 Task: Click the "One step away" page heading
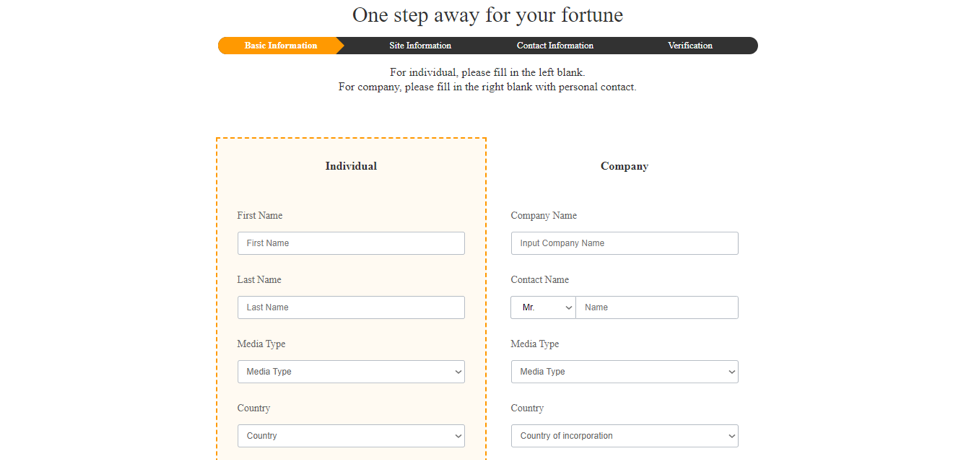tap(487, 15)
